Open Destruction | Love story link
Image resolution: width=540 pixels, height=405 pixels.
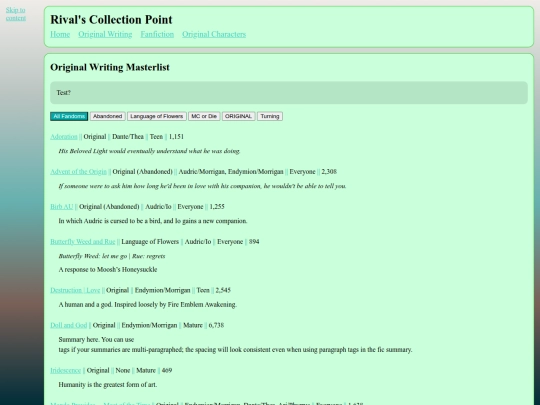pyautogui.click(x=75, y=290)
